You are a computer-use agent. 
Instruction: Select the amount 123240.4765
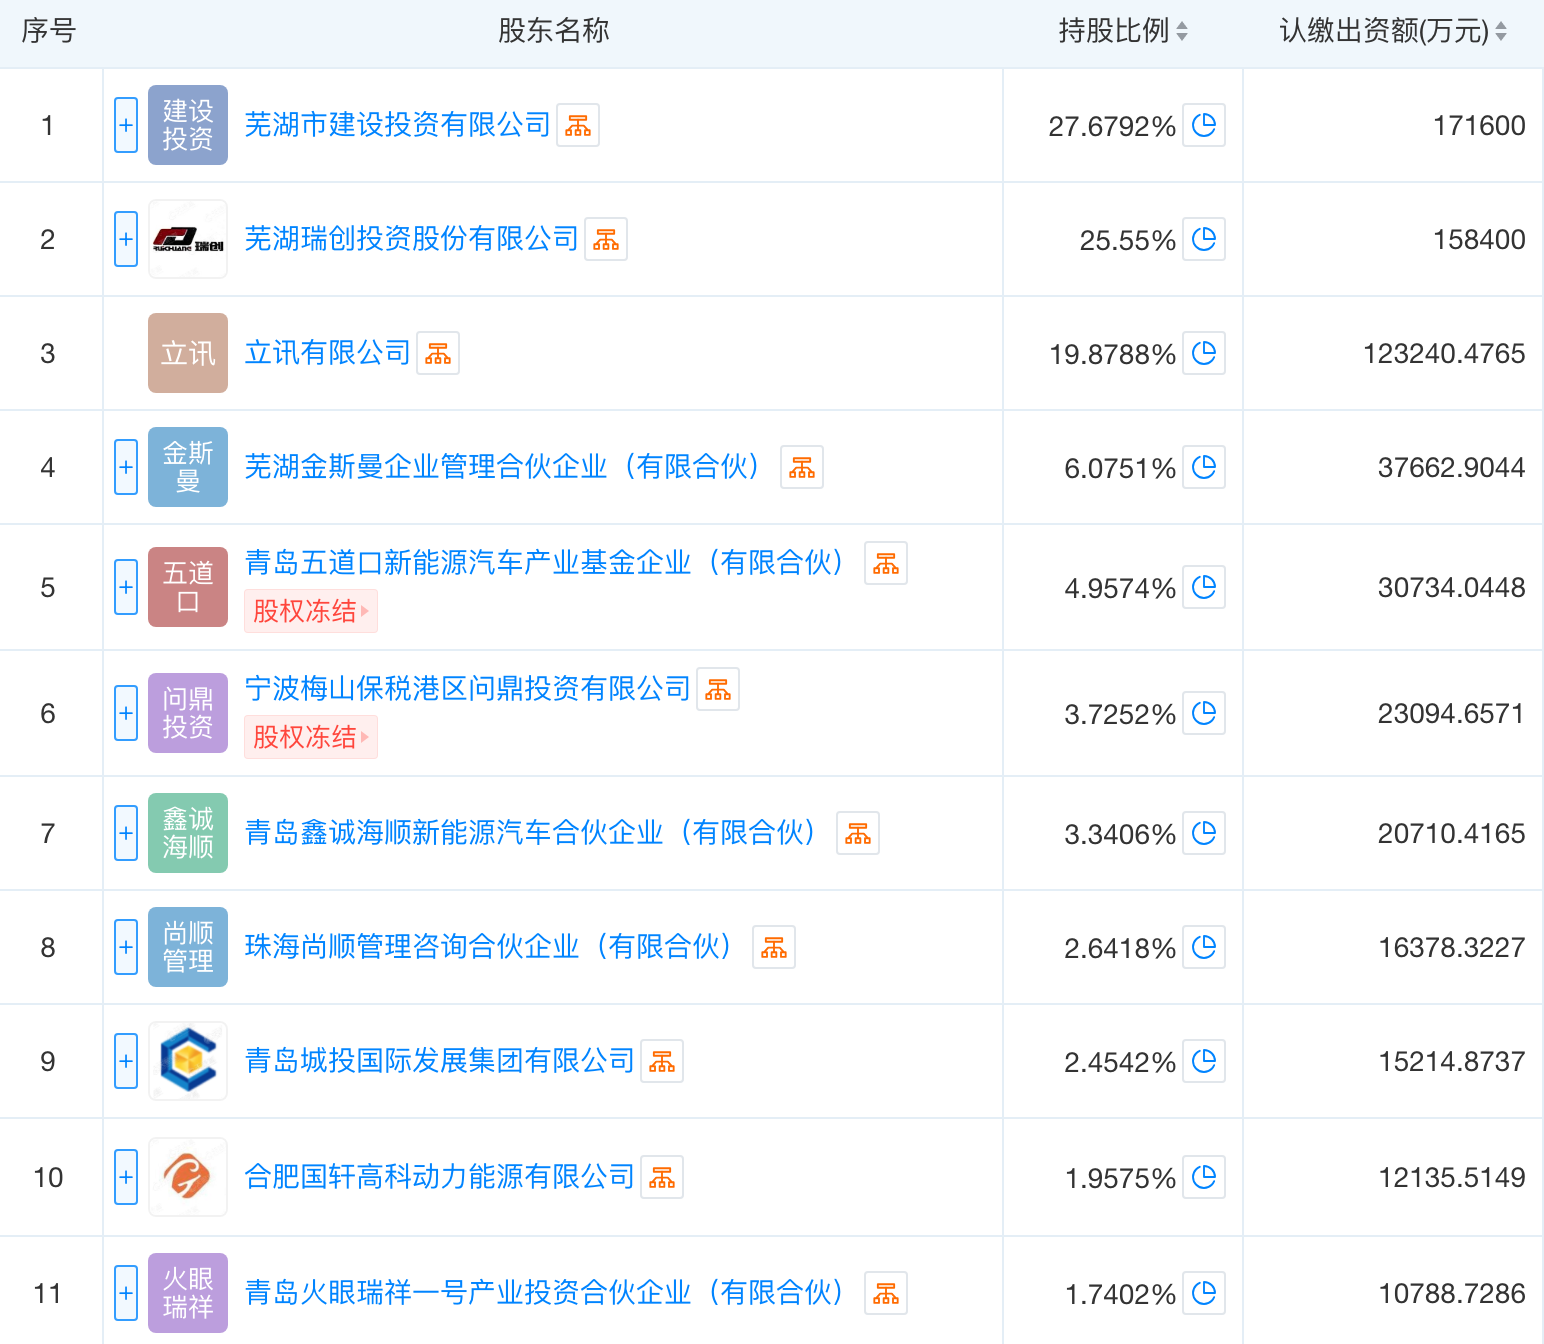[1445, 354]
